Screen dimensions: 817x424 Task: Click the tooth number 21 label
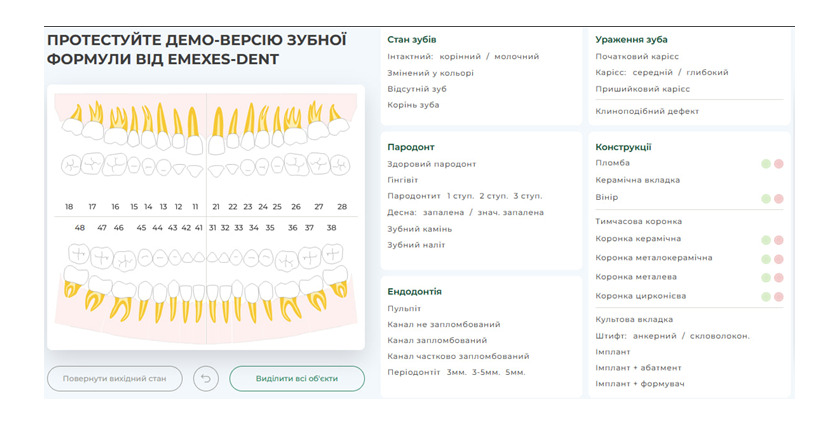coord(216,207)
